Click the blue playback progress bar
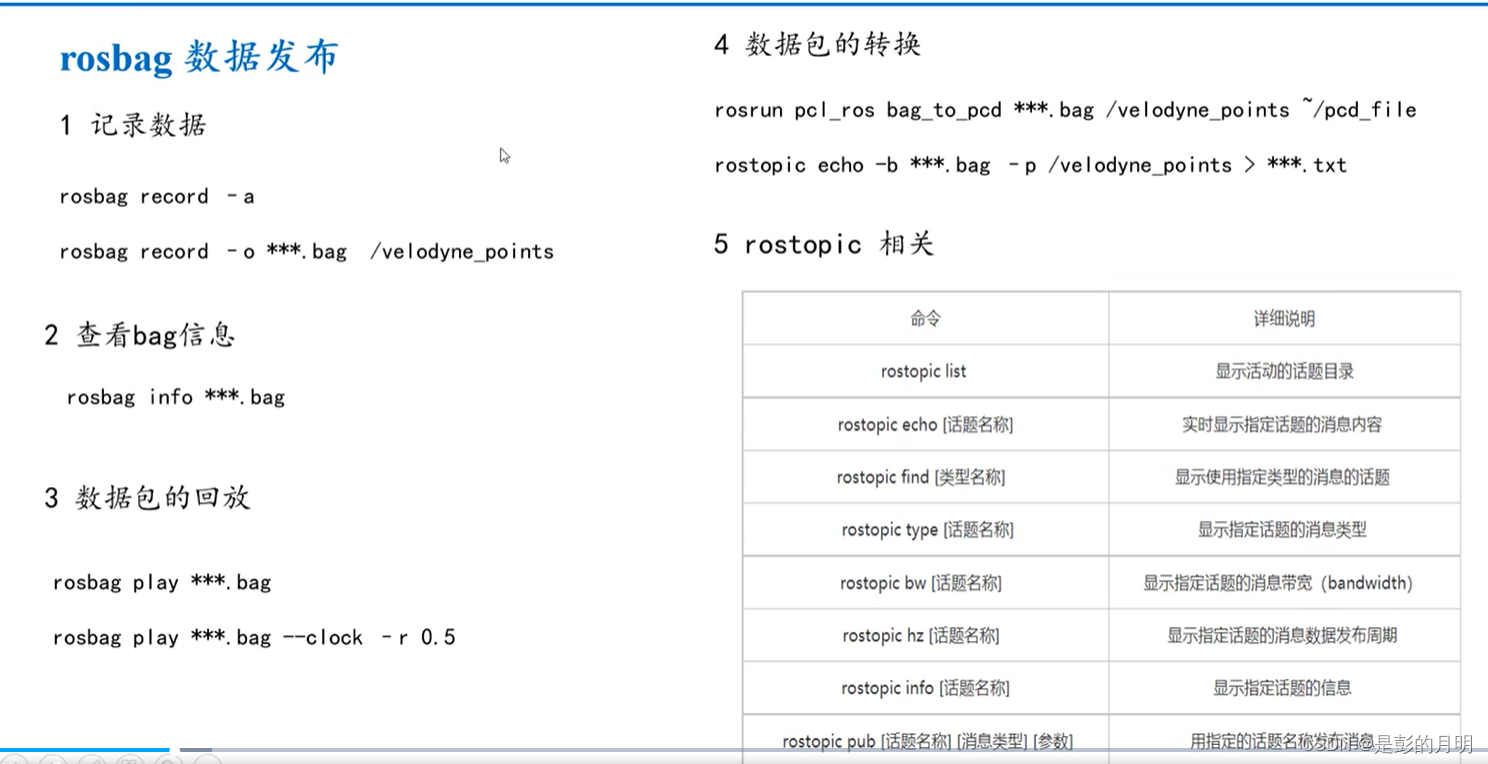Screen dimensions: 1488x764 (85, 749)
